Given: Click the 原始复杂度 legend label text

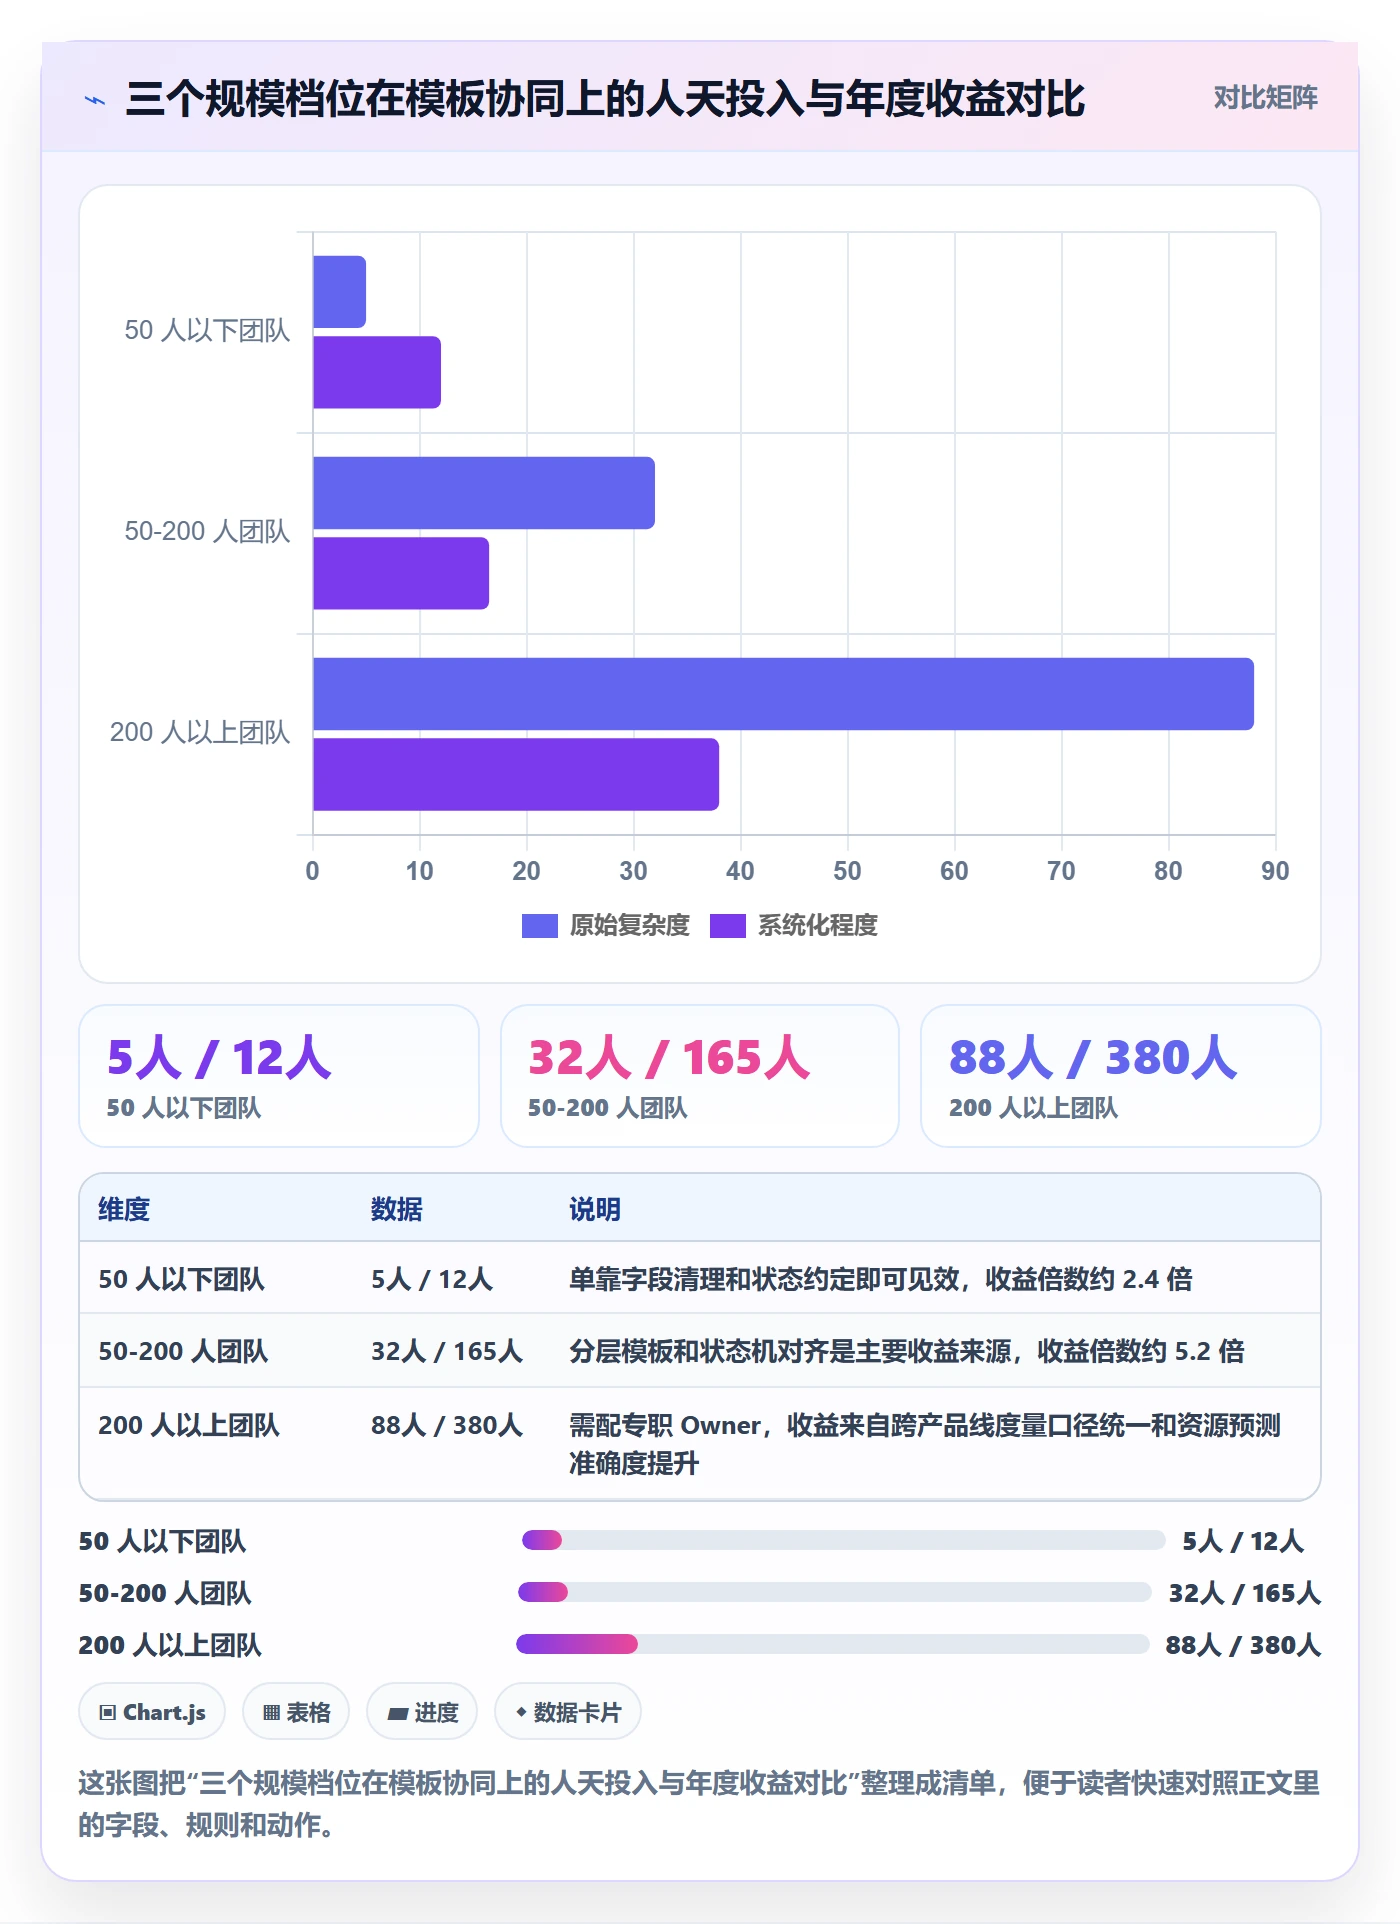Looking at the screenshot, I should [x=630, y=926].
